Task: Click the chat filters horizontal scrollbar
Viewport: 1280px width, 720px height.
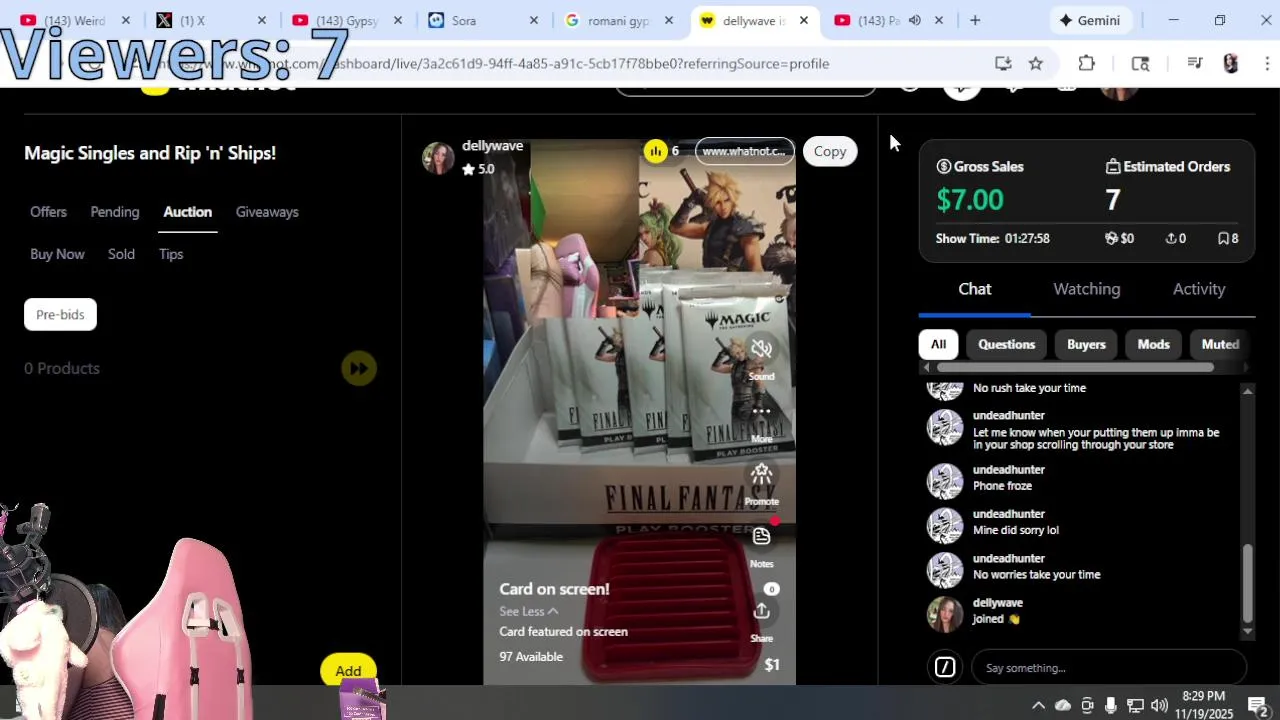Action: (x=1074, y=367)
